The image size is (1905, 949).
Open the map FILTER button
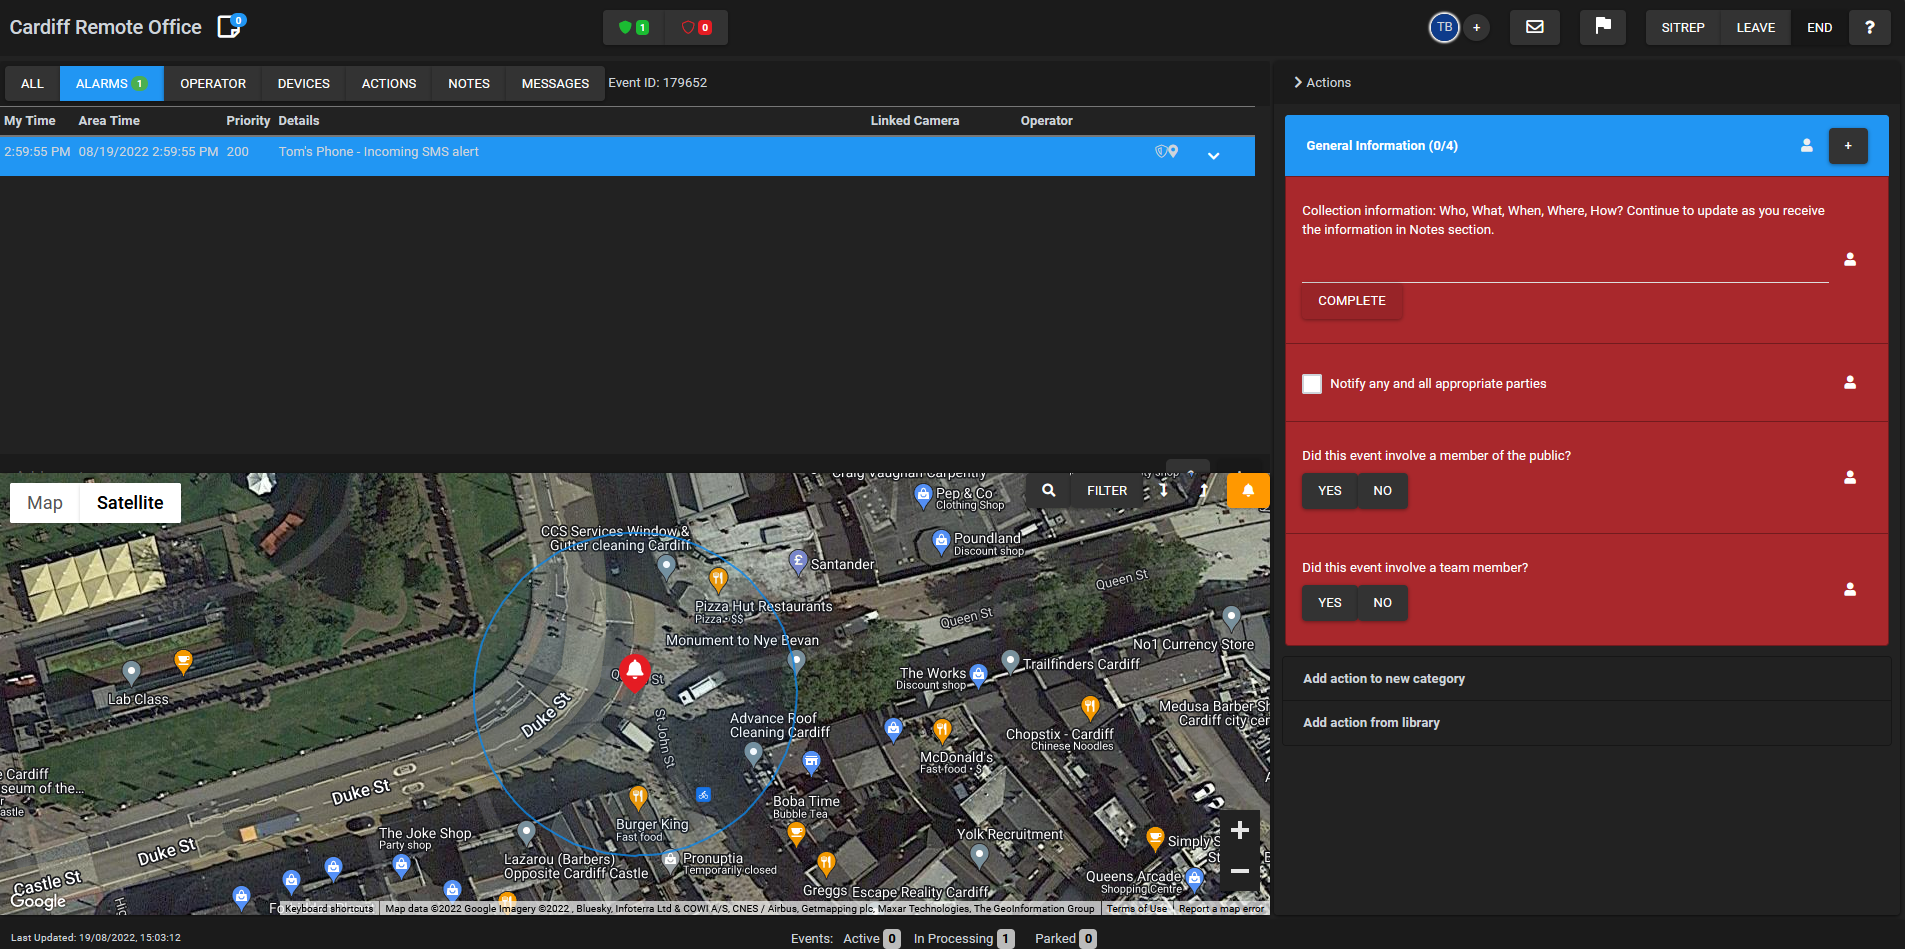[1107, 490]
